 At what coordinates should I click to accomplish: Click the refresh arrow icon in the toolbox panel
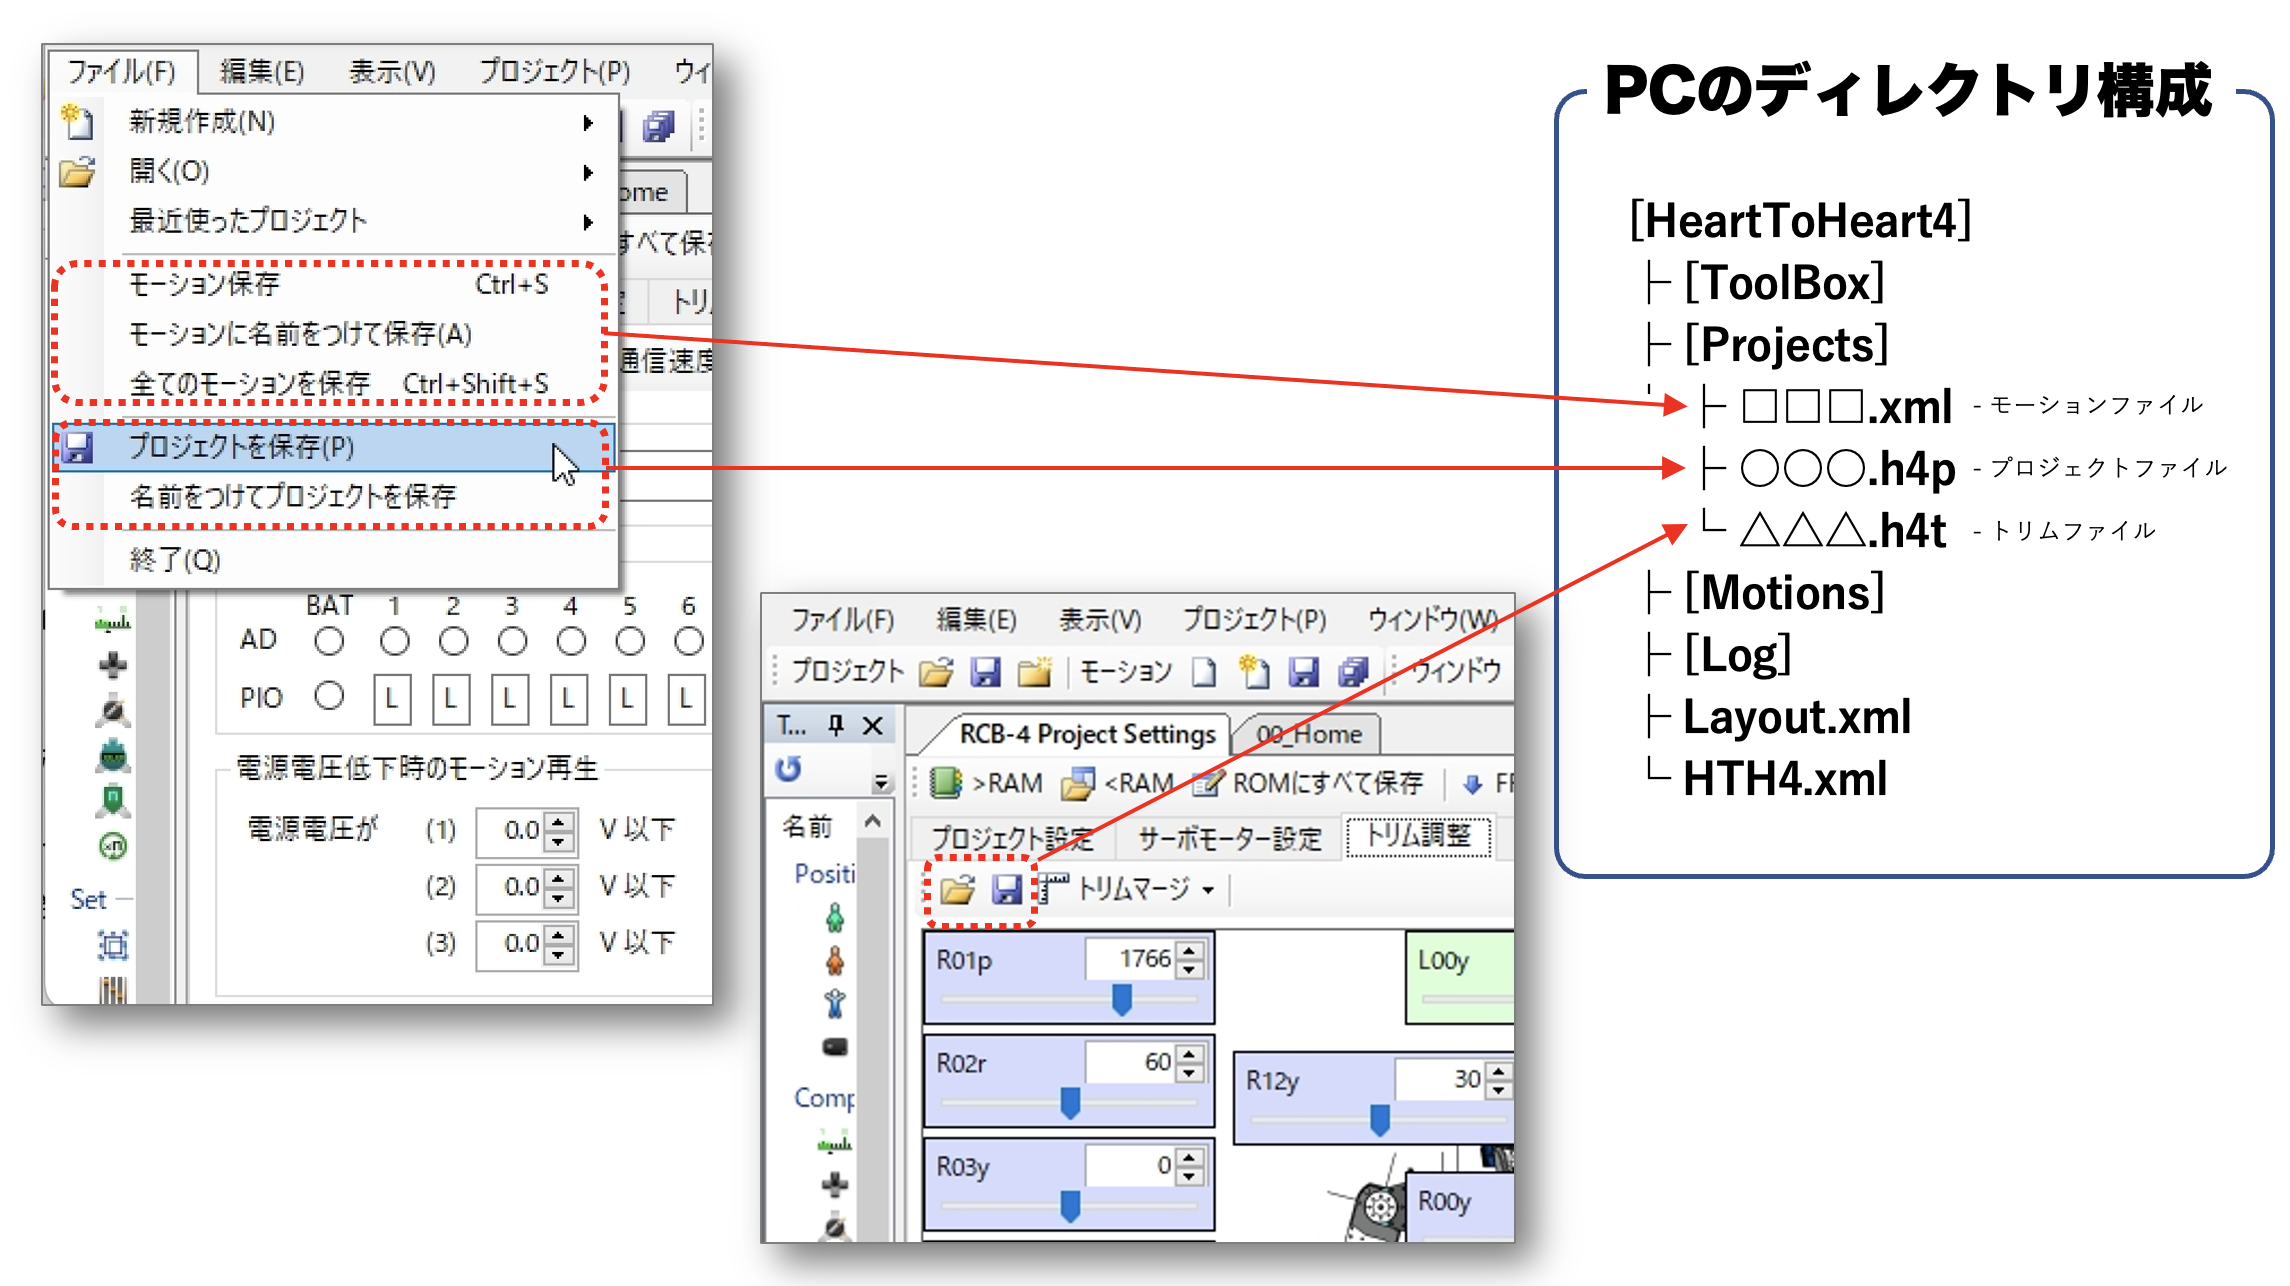tap(788, 769)
